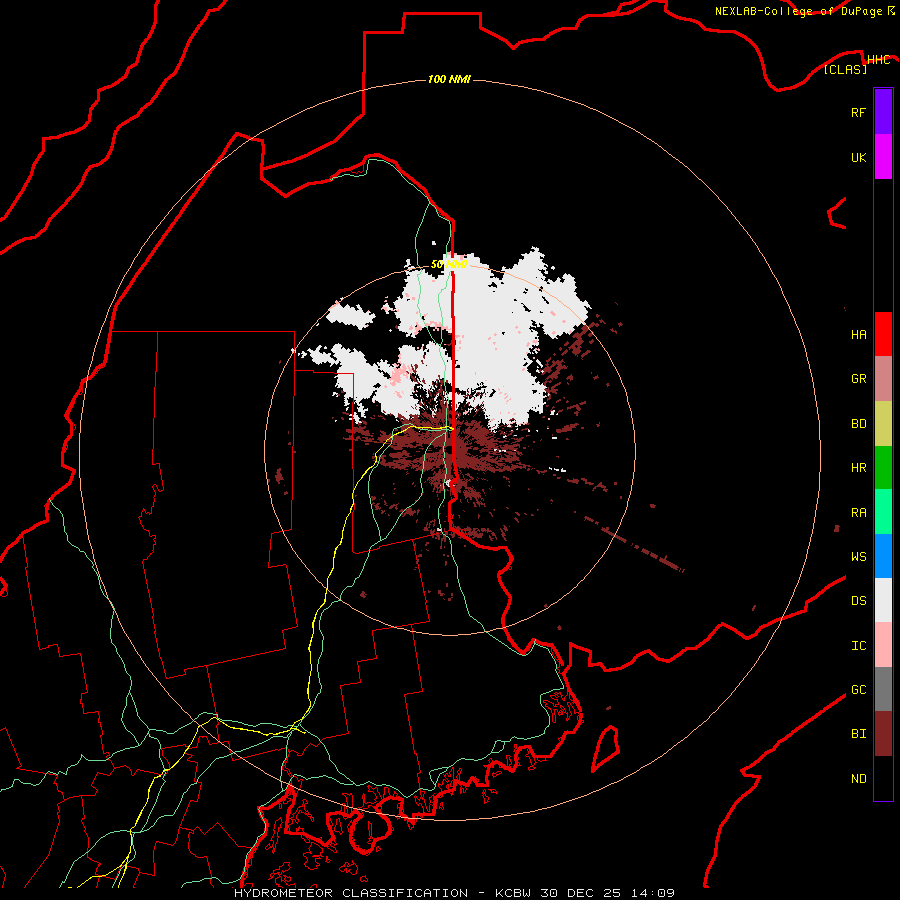This screenshot has height=900, width=900.
Task: Click the ND legend label
Action: pos(858,779)
